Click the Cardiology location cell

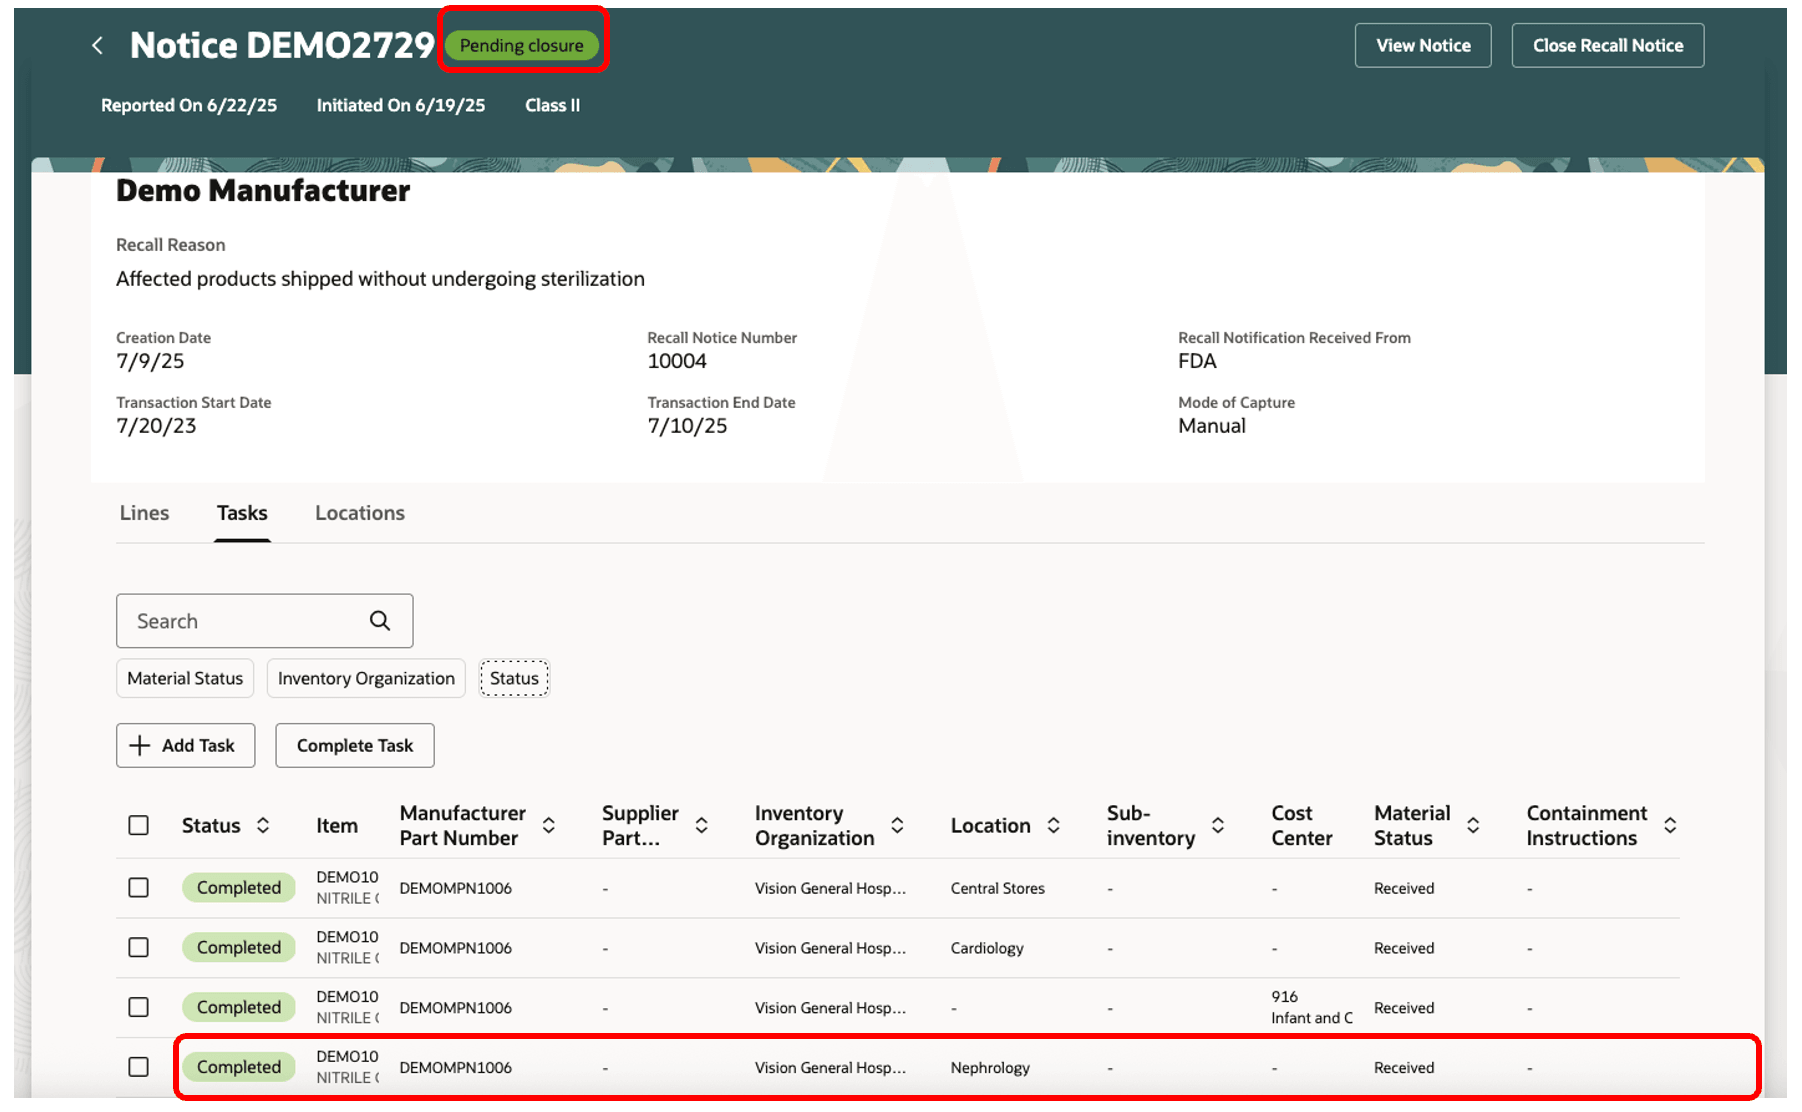click(987, 948)
